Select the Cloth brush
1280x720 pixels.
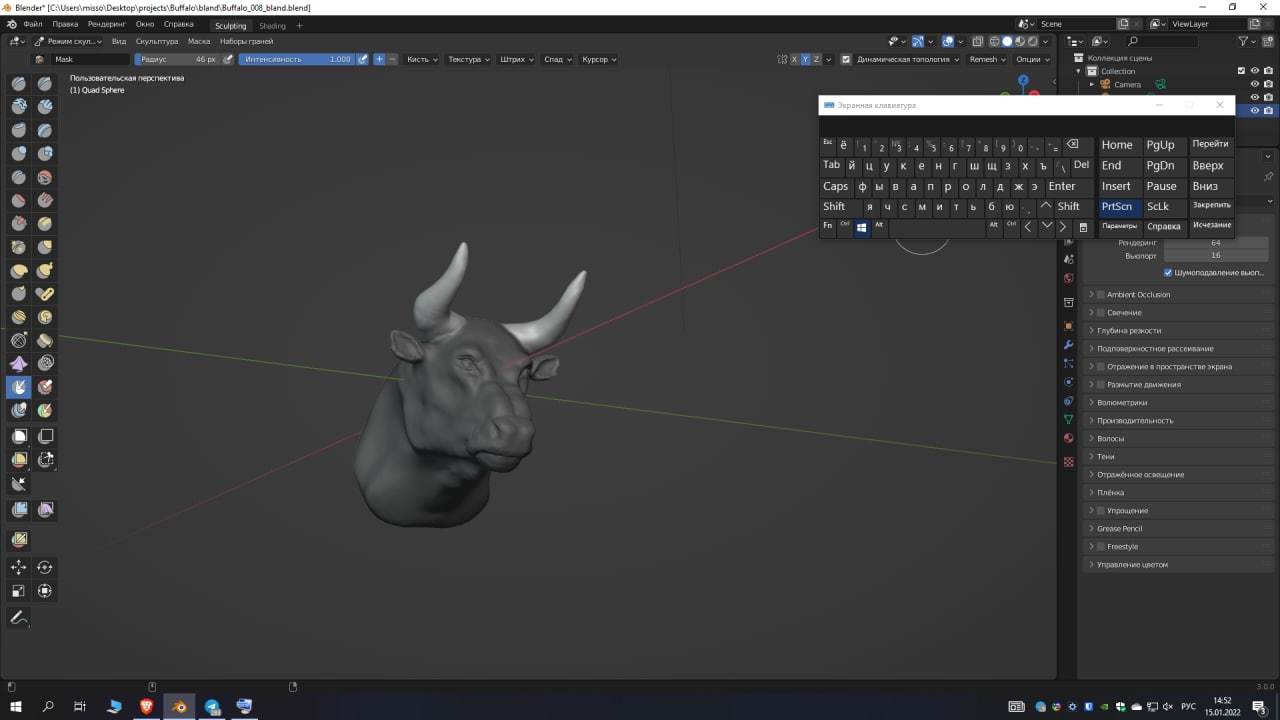click(19, 364)
